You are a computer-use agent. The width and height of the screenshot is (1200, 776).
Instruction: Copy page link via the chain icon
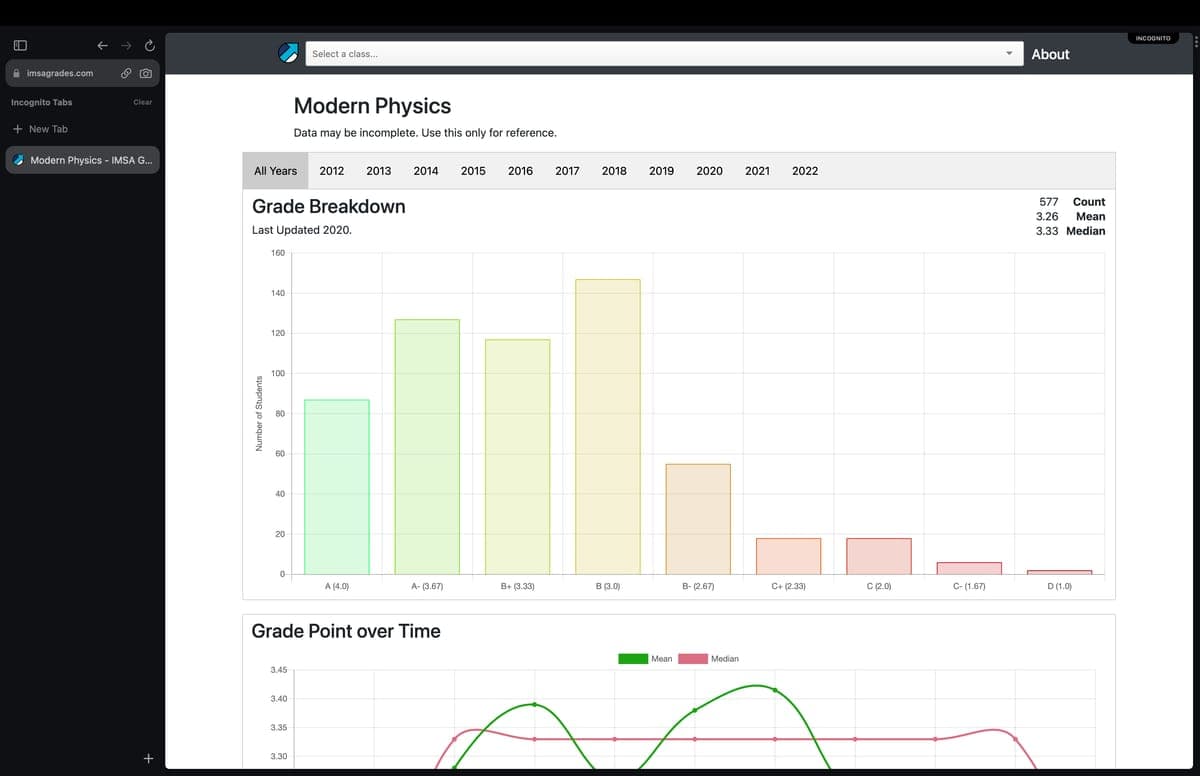126,73
